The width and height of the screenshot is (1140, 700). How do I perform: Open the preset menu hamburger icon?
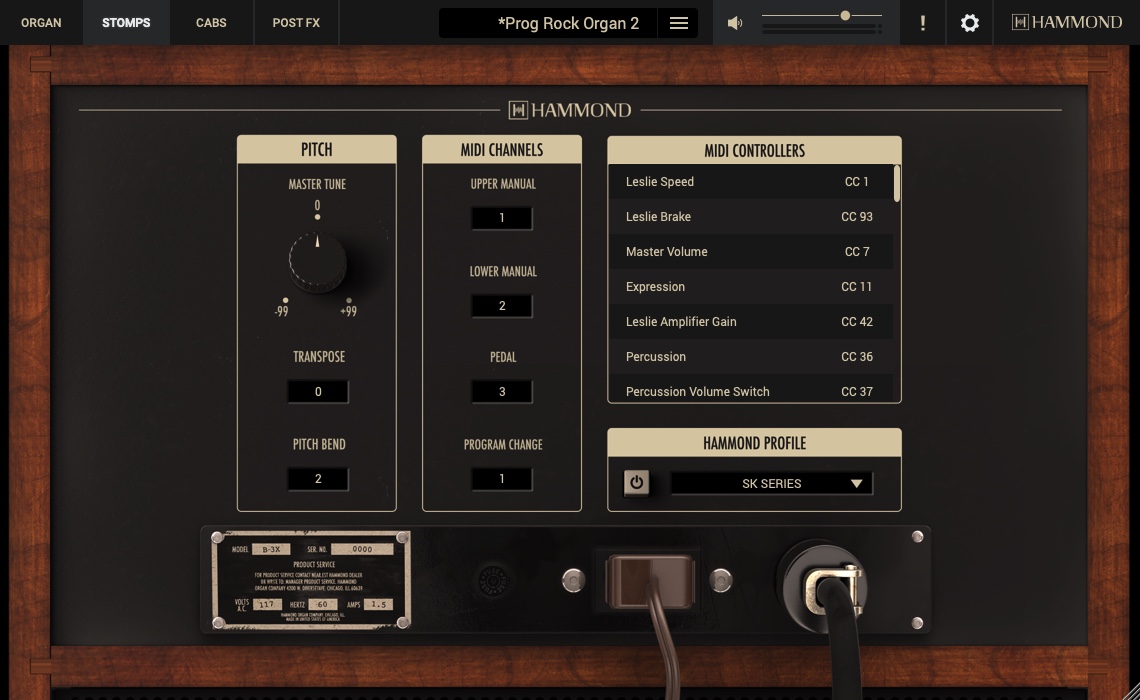[678, 23]
